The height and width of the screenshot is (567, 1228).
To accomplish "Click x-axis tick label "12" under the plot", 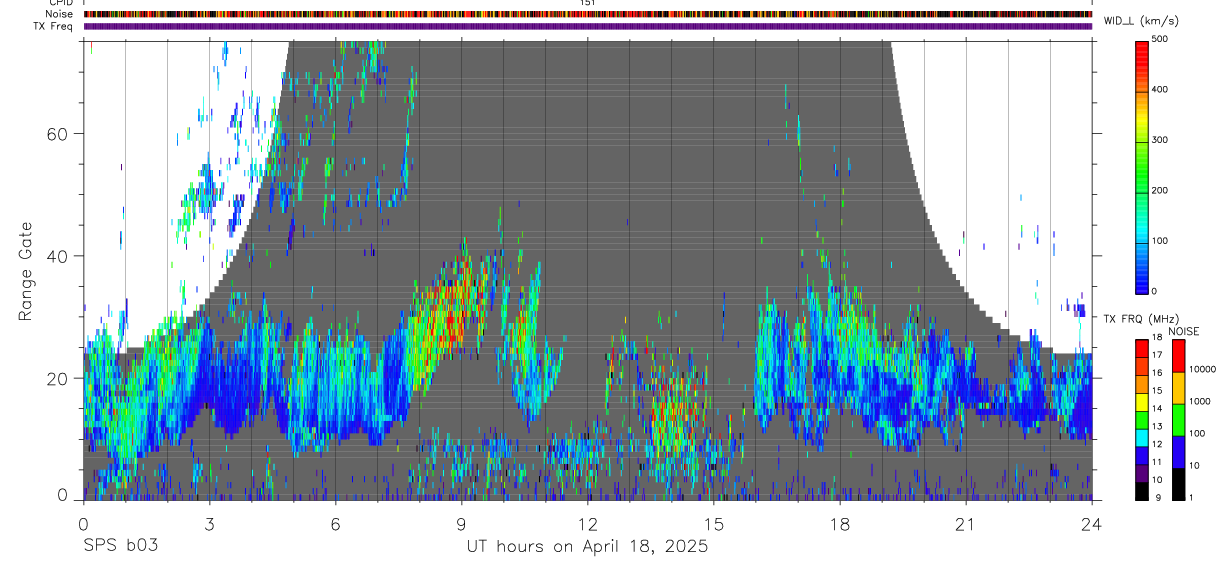I will click(x=588, y=523).
